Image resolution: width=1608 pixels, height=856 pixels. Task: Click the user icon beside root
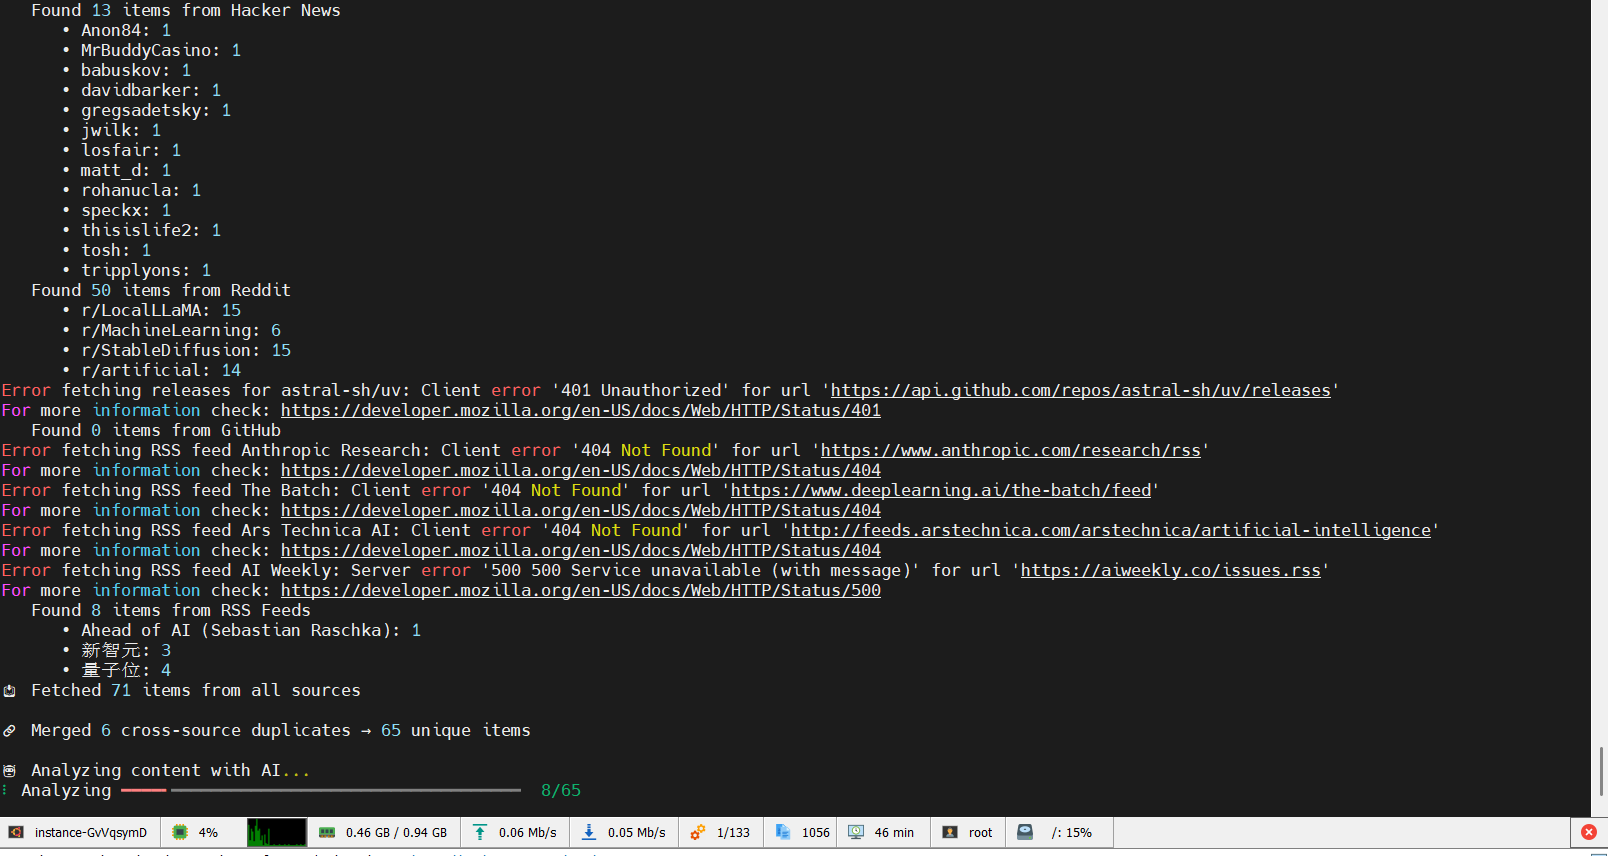950,832
